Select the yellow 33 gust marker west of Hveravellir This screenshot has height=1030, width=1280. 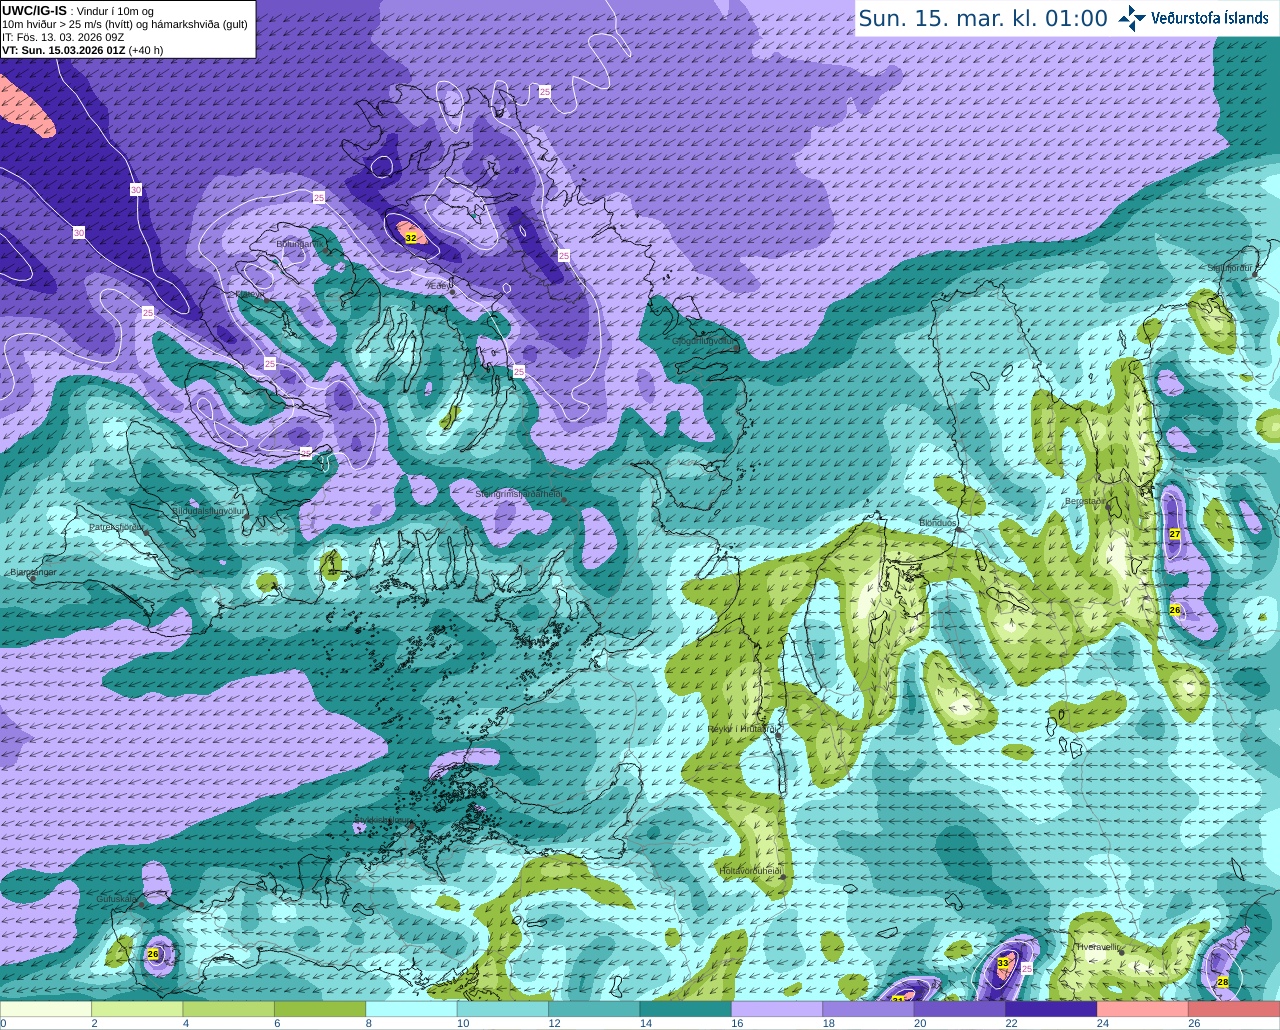pos(1003,963)
